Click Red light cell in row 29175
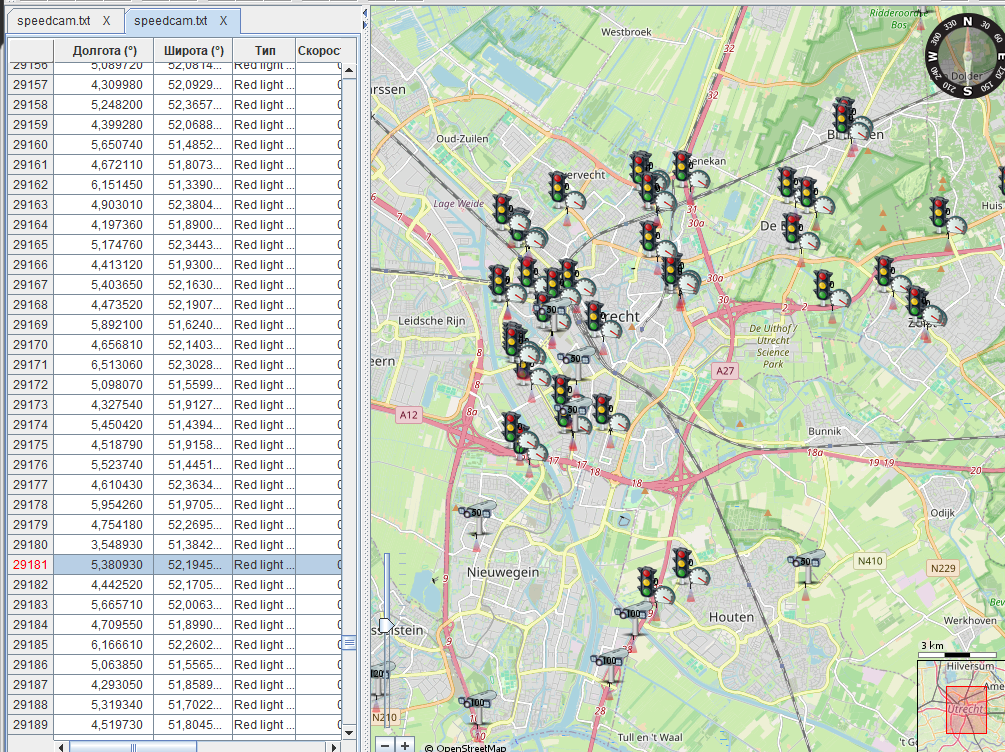Image resolution: width=1005 pixels, height=752 pixels. click(x=264, y=445)
